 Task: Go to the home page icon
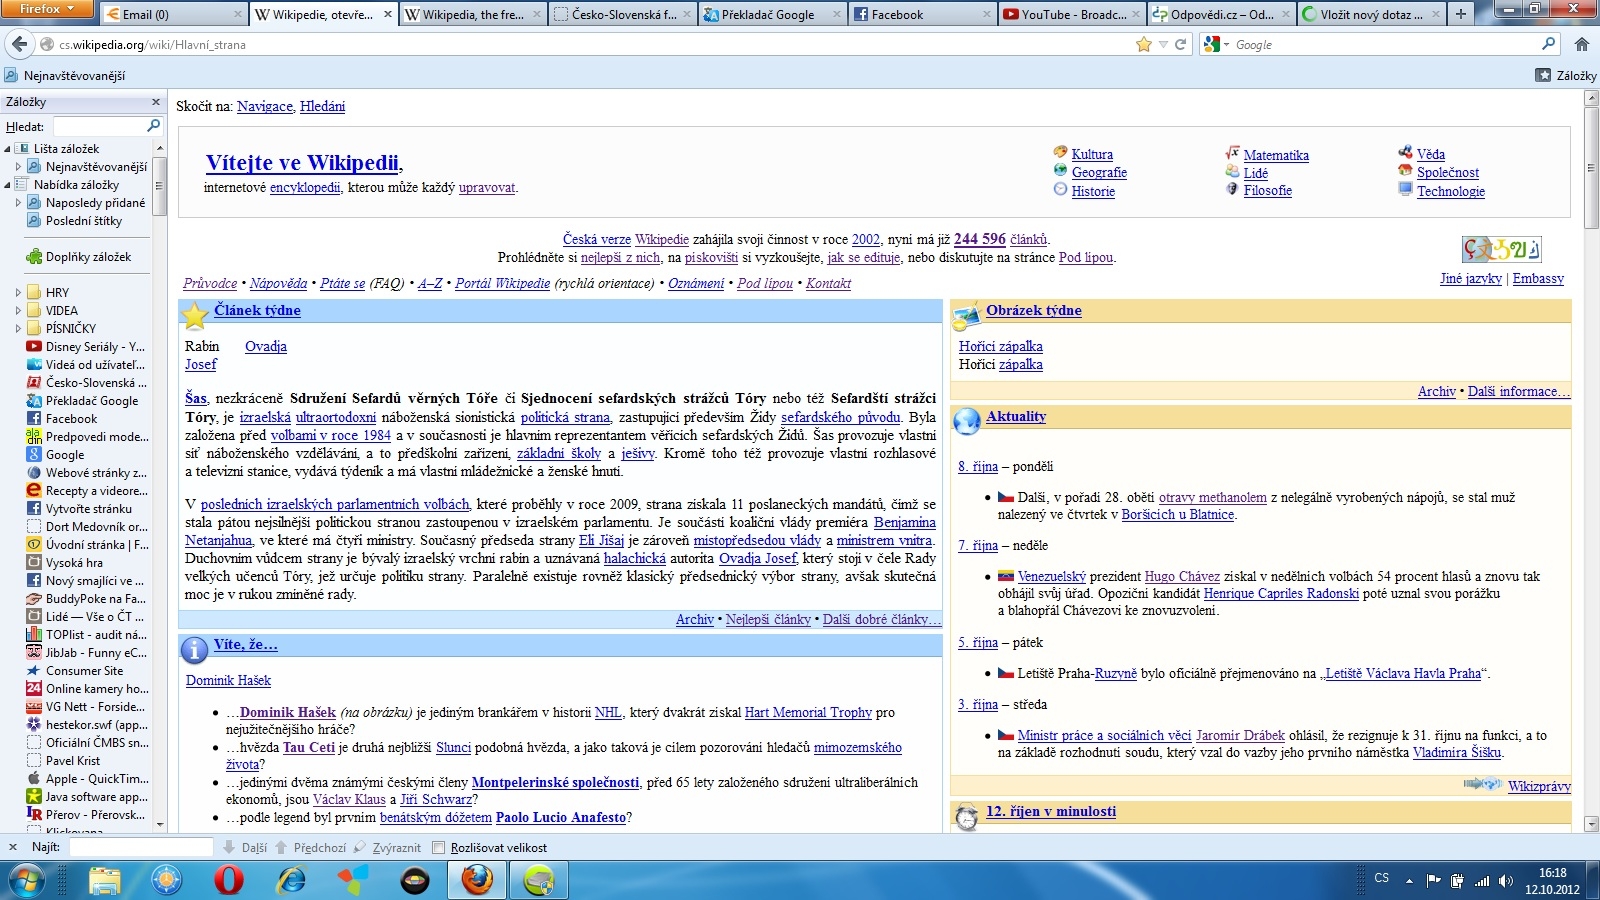click(x=1581, y=44)
